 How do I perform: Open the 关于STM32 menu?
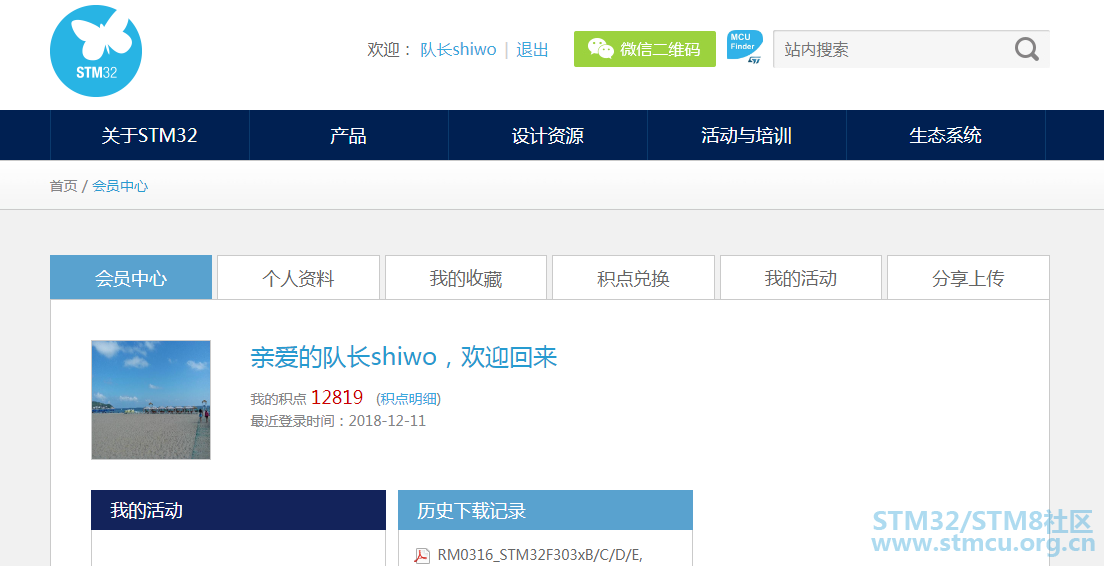(149, 135)
